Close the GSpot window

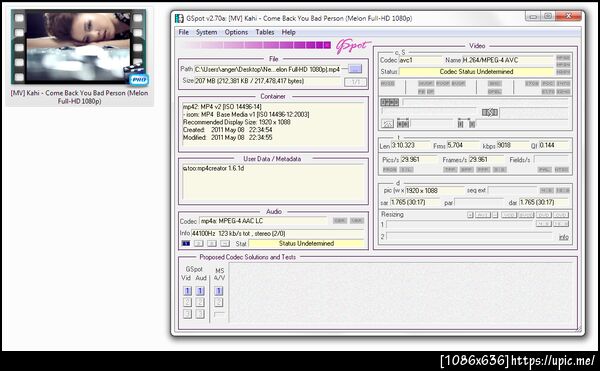568,16
